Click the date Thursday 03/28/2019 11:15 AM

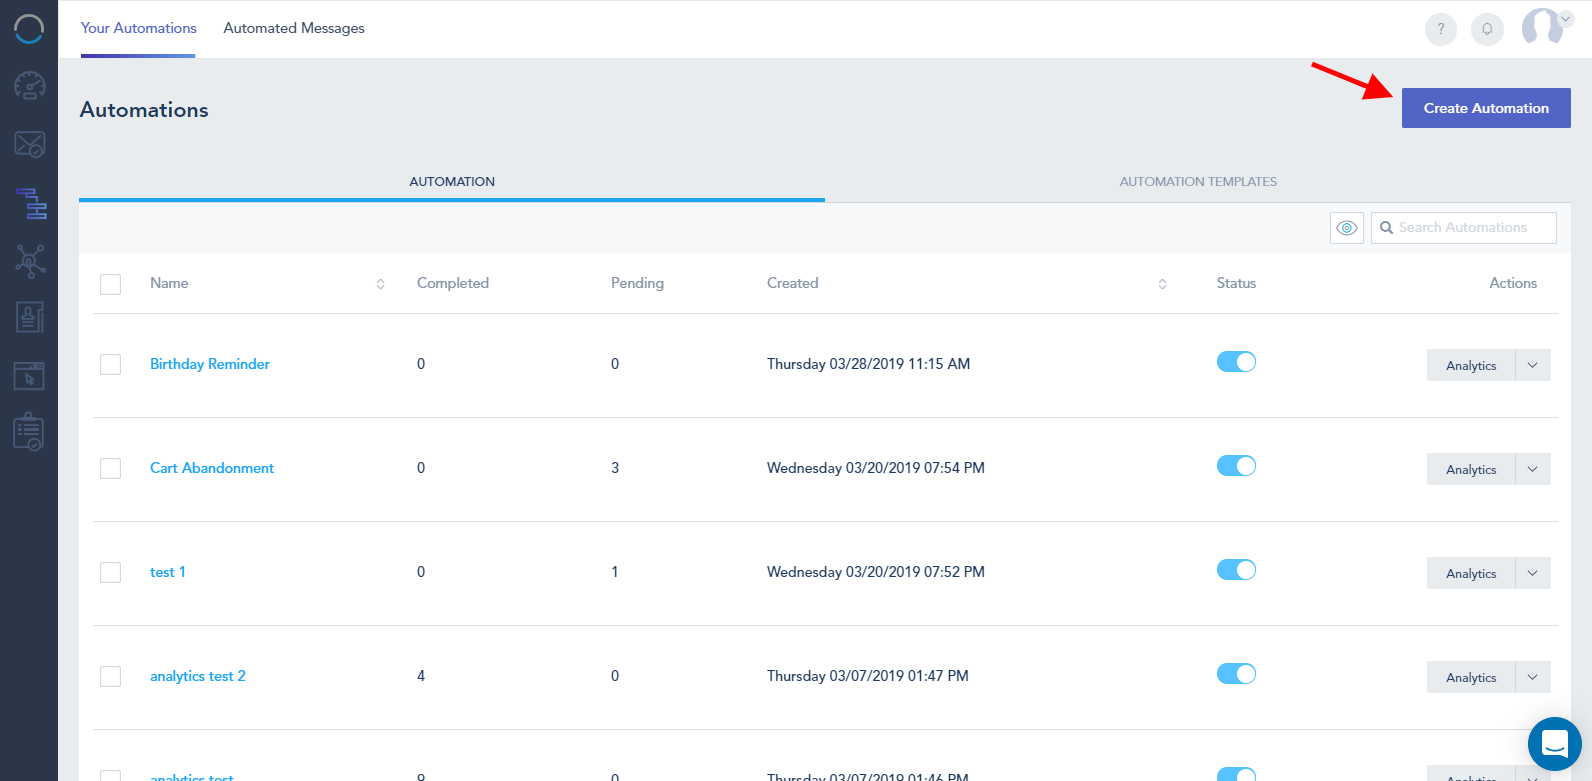pyautogui.click(x=868, y=364)
